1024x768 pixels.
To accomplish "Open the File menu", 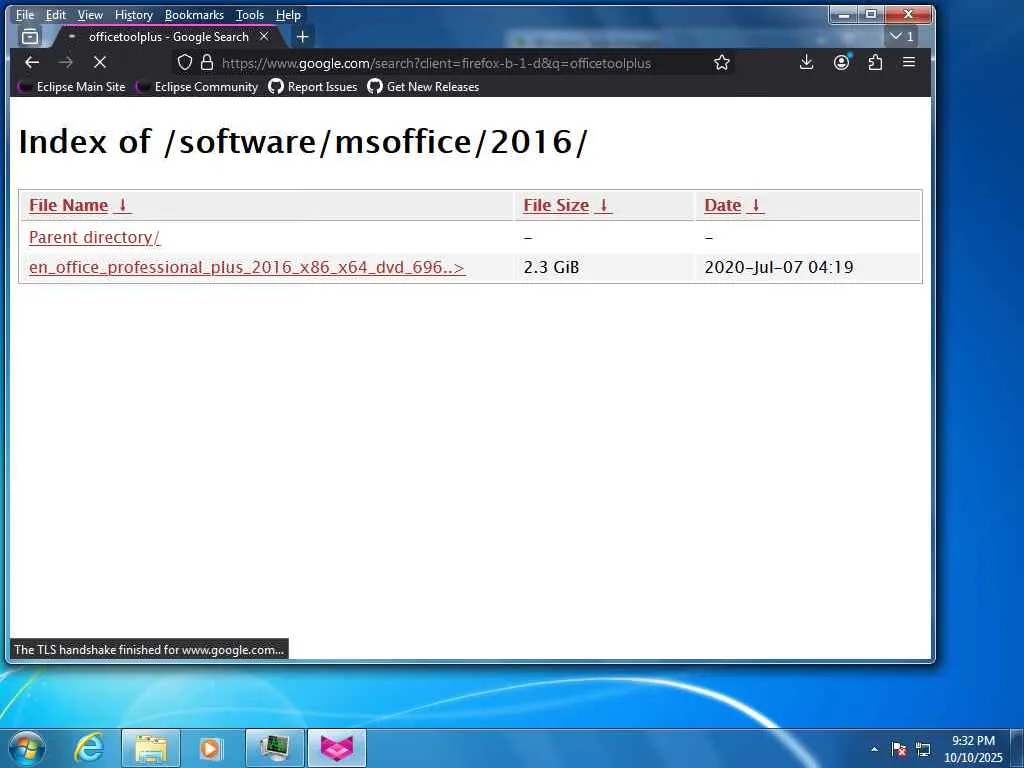I will coord(25,14).
